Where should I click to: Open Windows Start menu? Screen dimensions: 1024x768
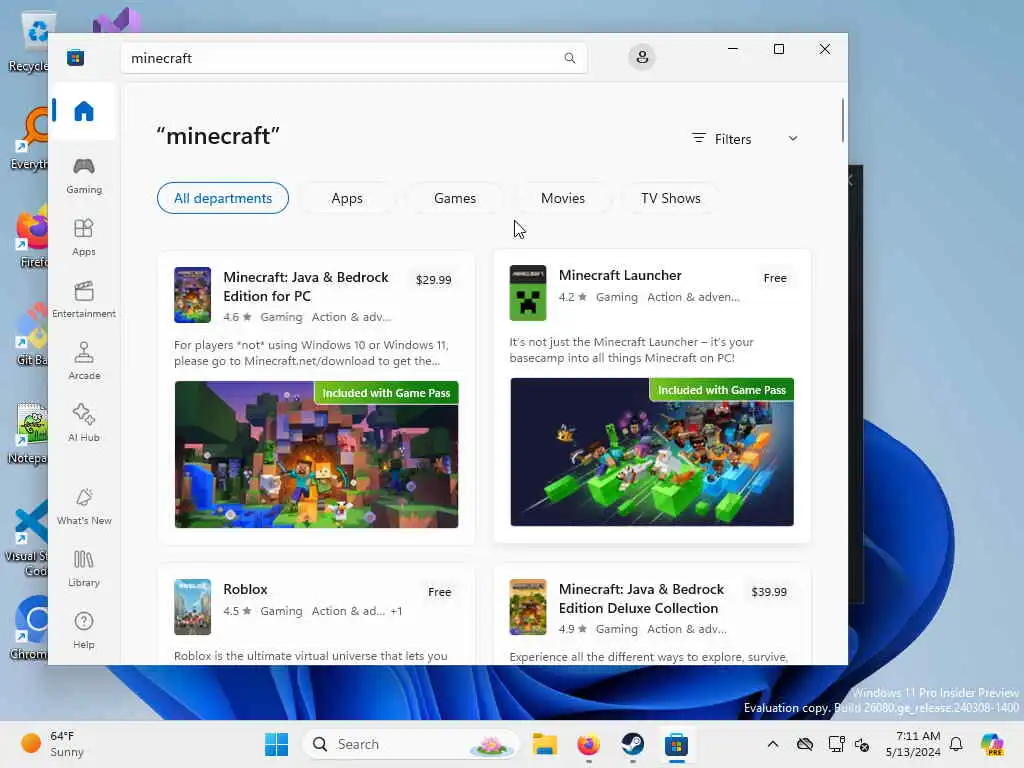coord(276,744)
